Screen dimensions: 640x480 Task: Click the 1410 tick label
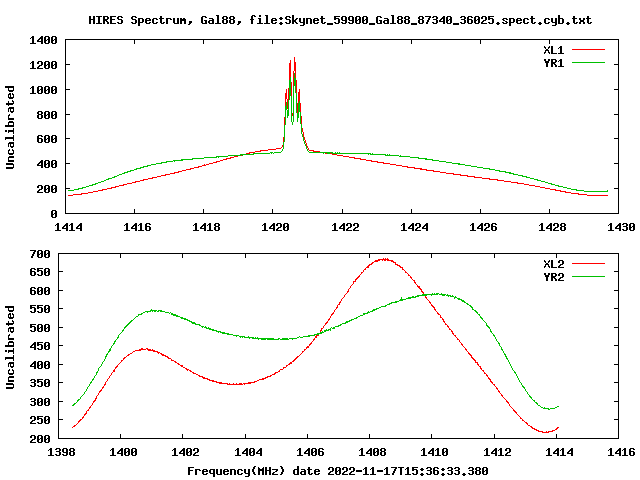tap(434, 452)
